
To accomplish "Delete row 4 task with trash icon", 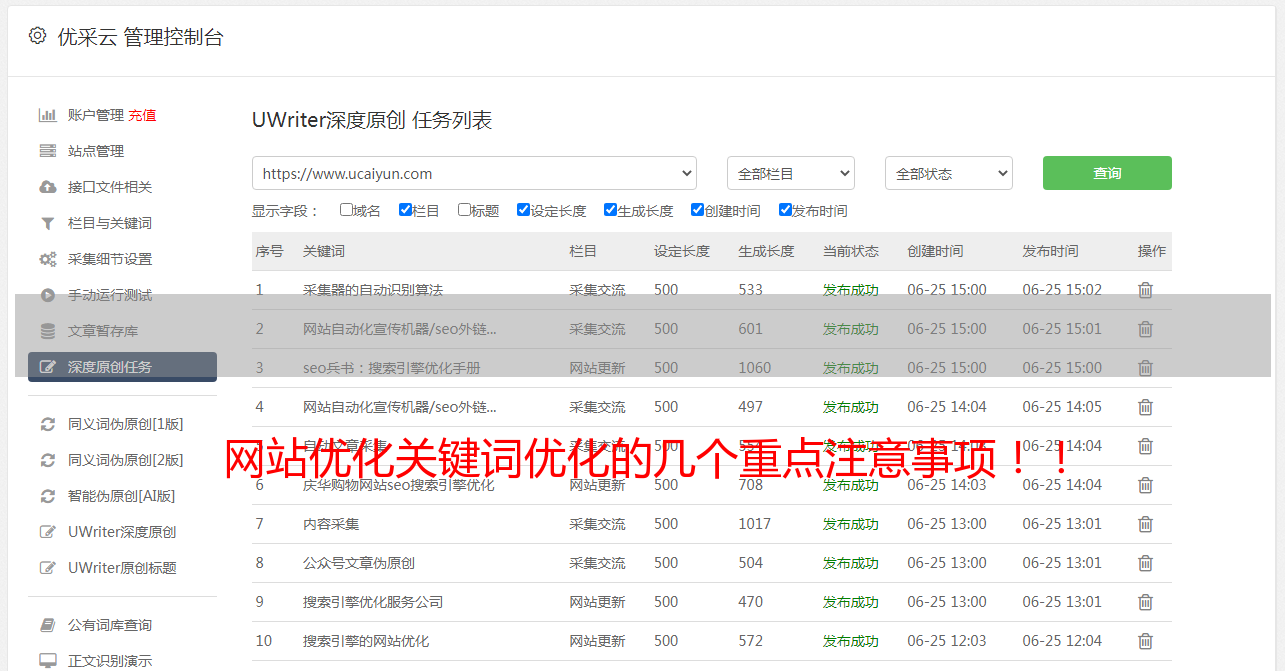I will [1145, 407].
